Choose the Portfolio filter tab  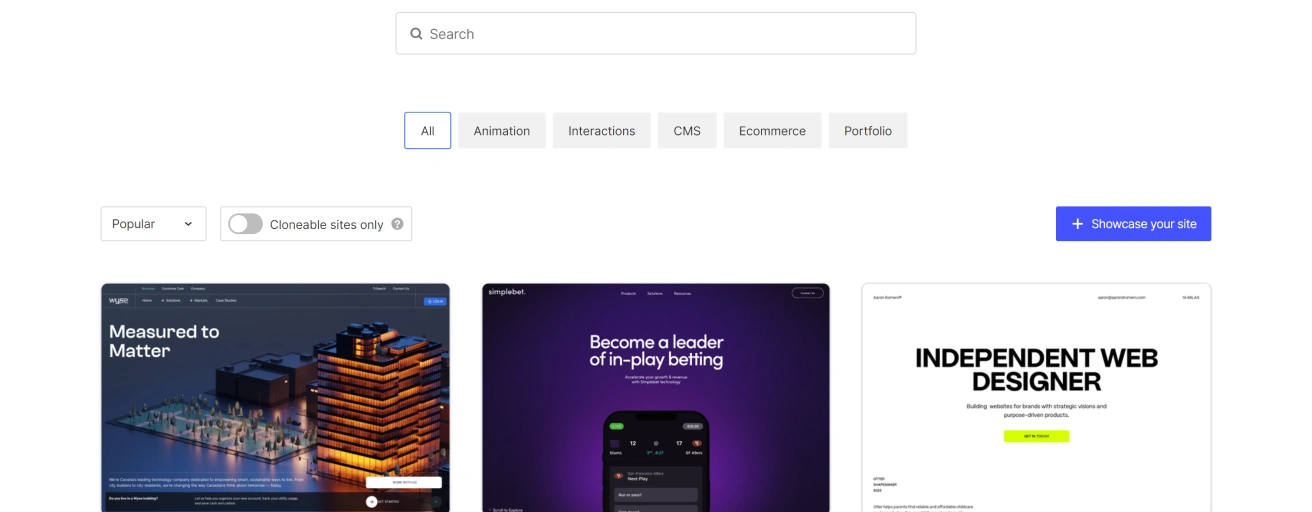868,131
